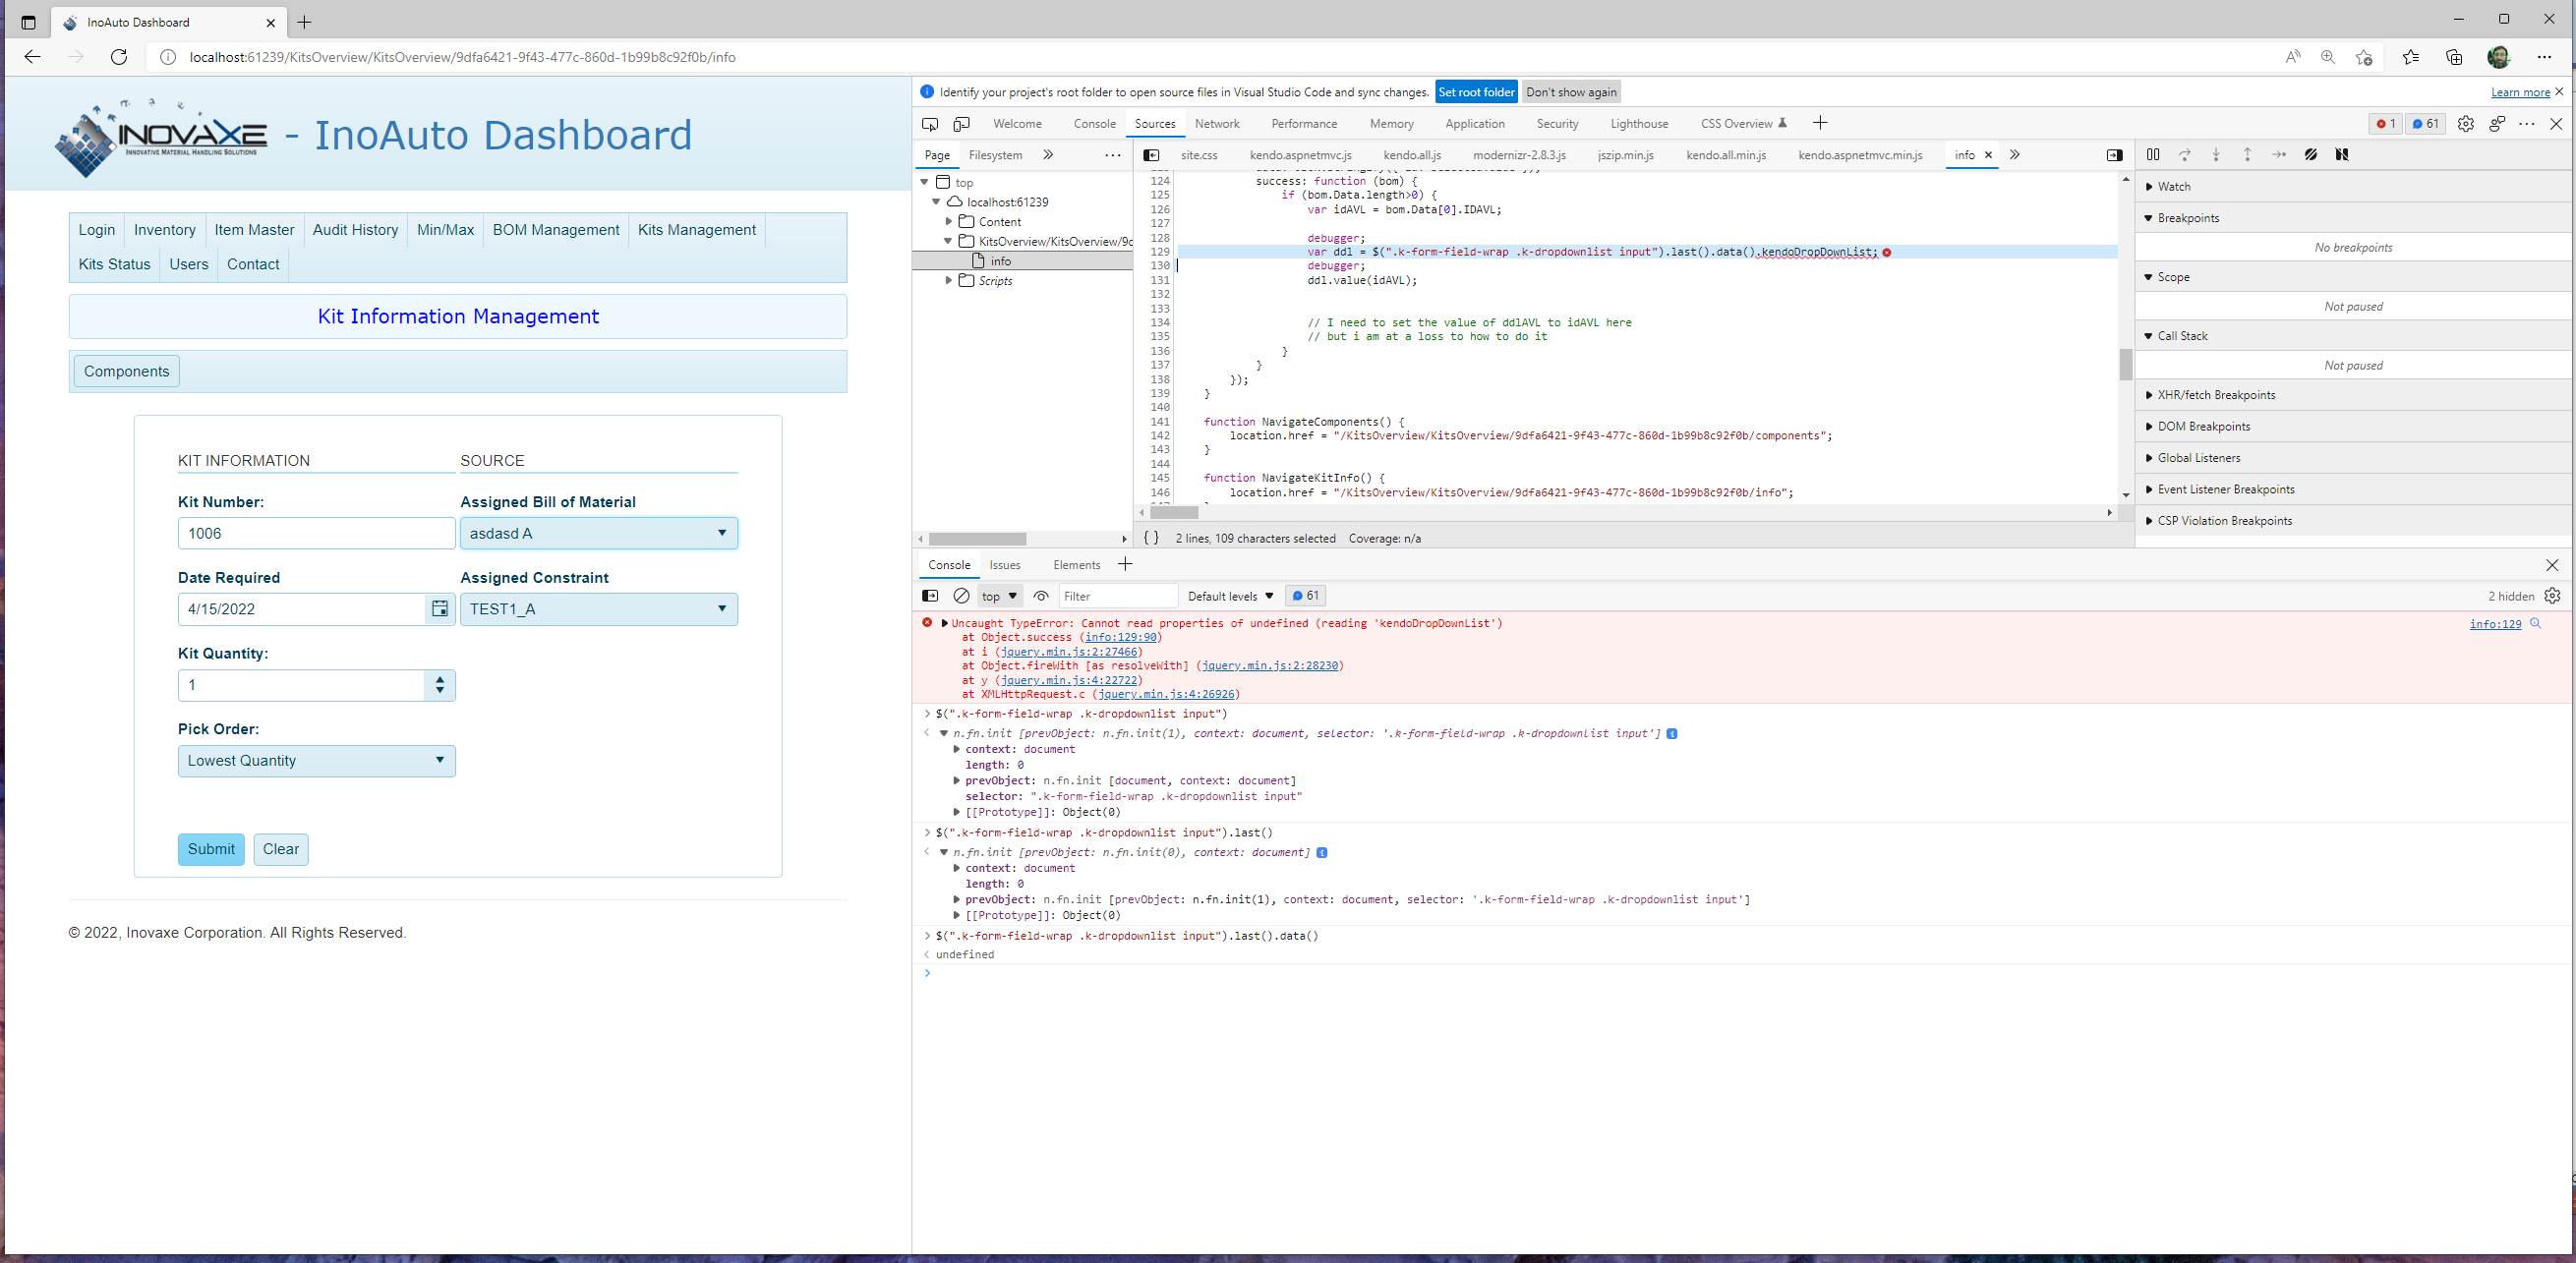Toggle the live expression eye icon
The width and height of the screenshot is (2576, 1263).
[x=1041, y=596]
